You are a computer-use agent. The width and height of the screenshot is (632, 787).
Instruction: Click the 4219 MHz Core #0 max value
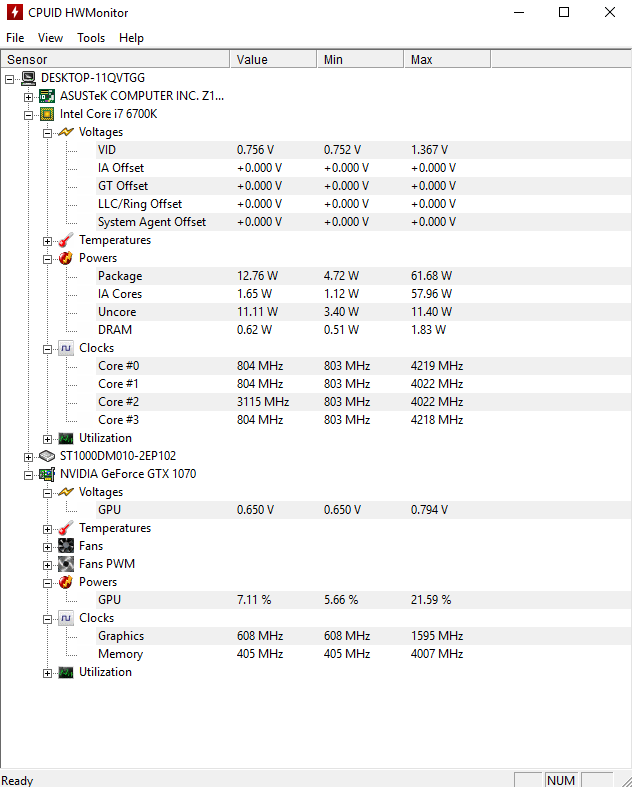pyautogui.click(x=437, y=366)
